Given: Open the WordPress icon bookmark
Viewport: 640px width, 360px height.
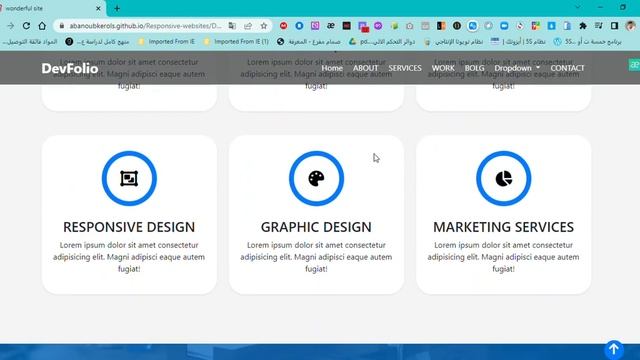Looking at the screenshot, I should coord(558,42).
